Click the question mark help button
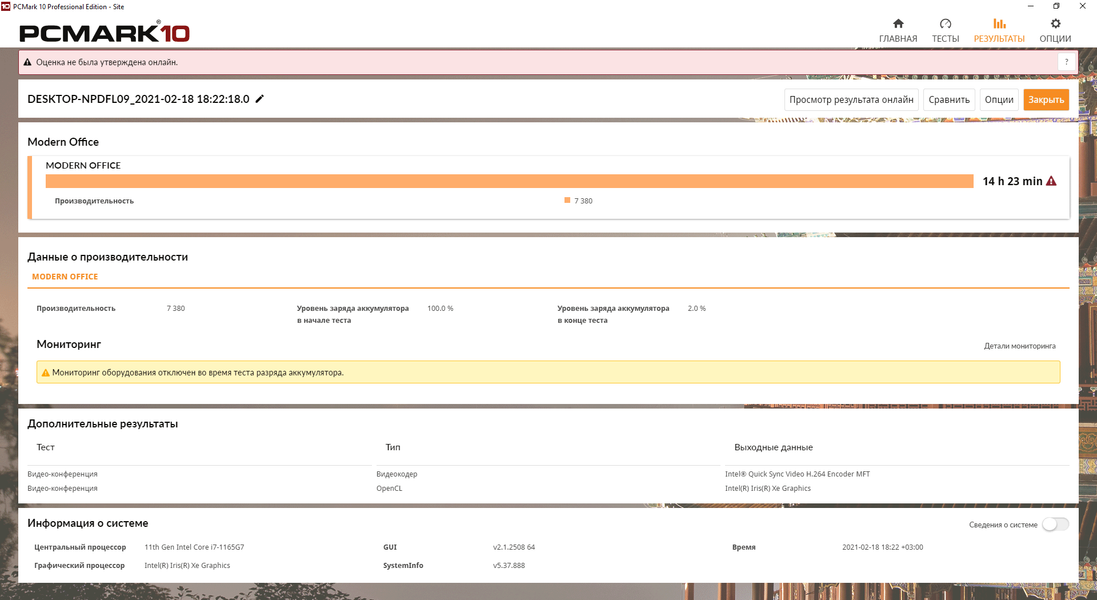The width and height of the screenshot is (1097, 600). point(1066,62)
